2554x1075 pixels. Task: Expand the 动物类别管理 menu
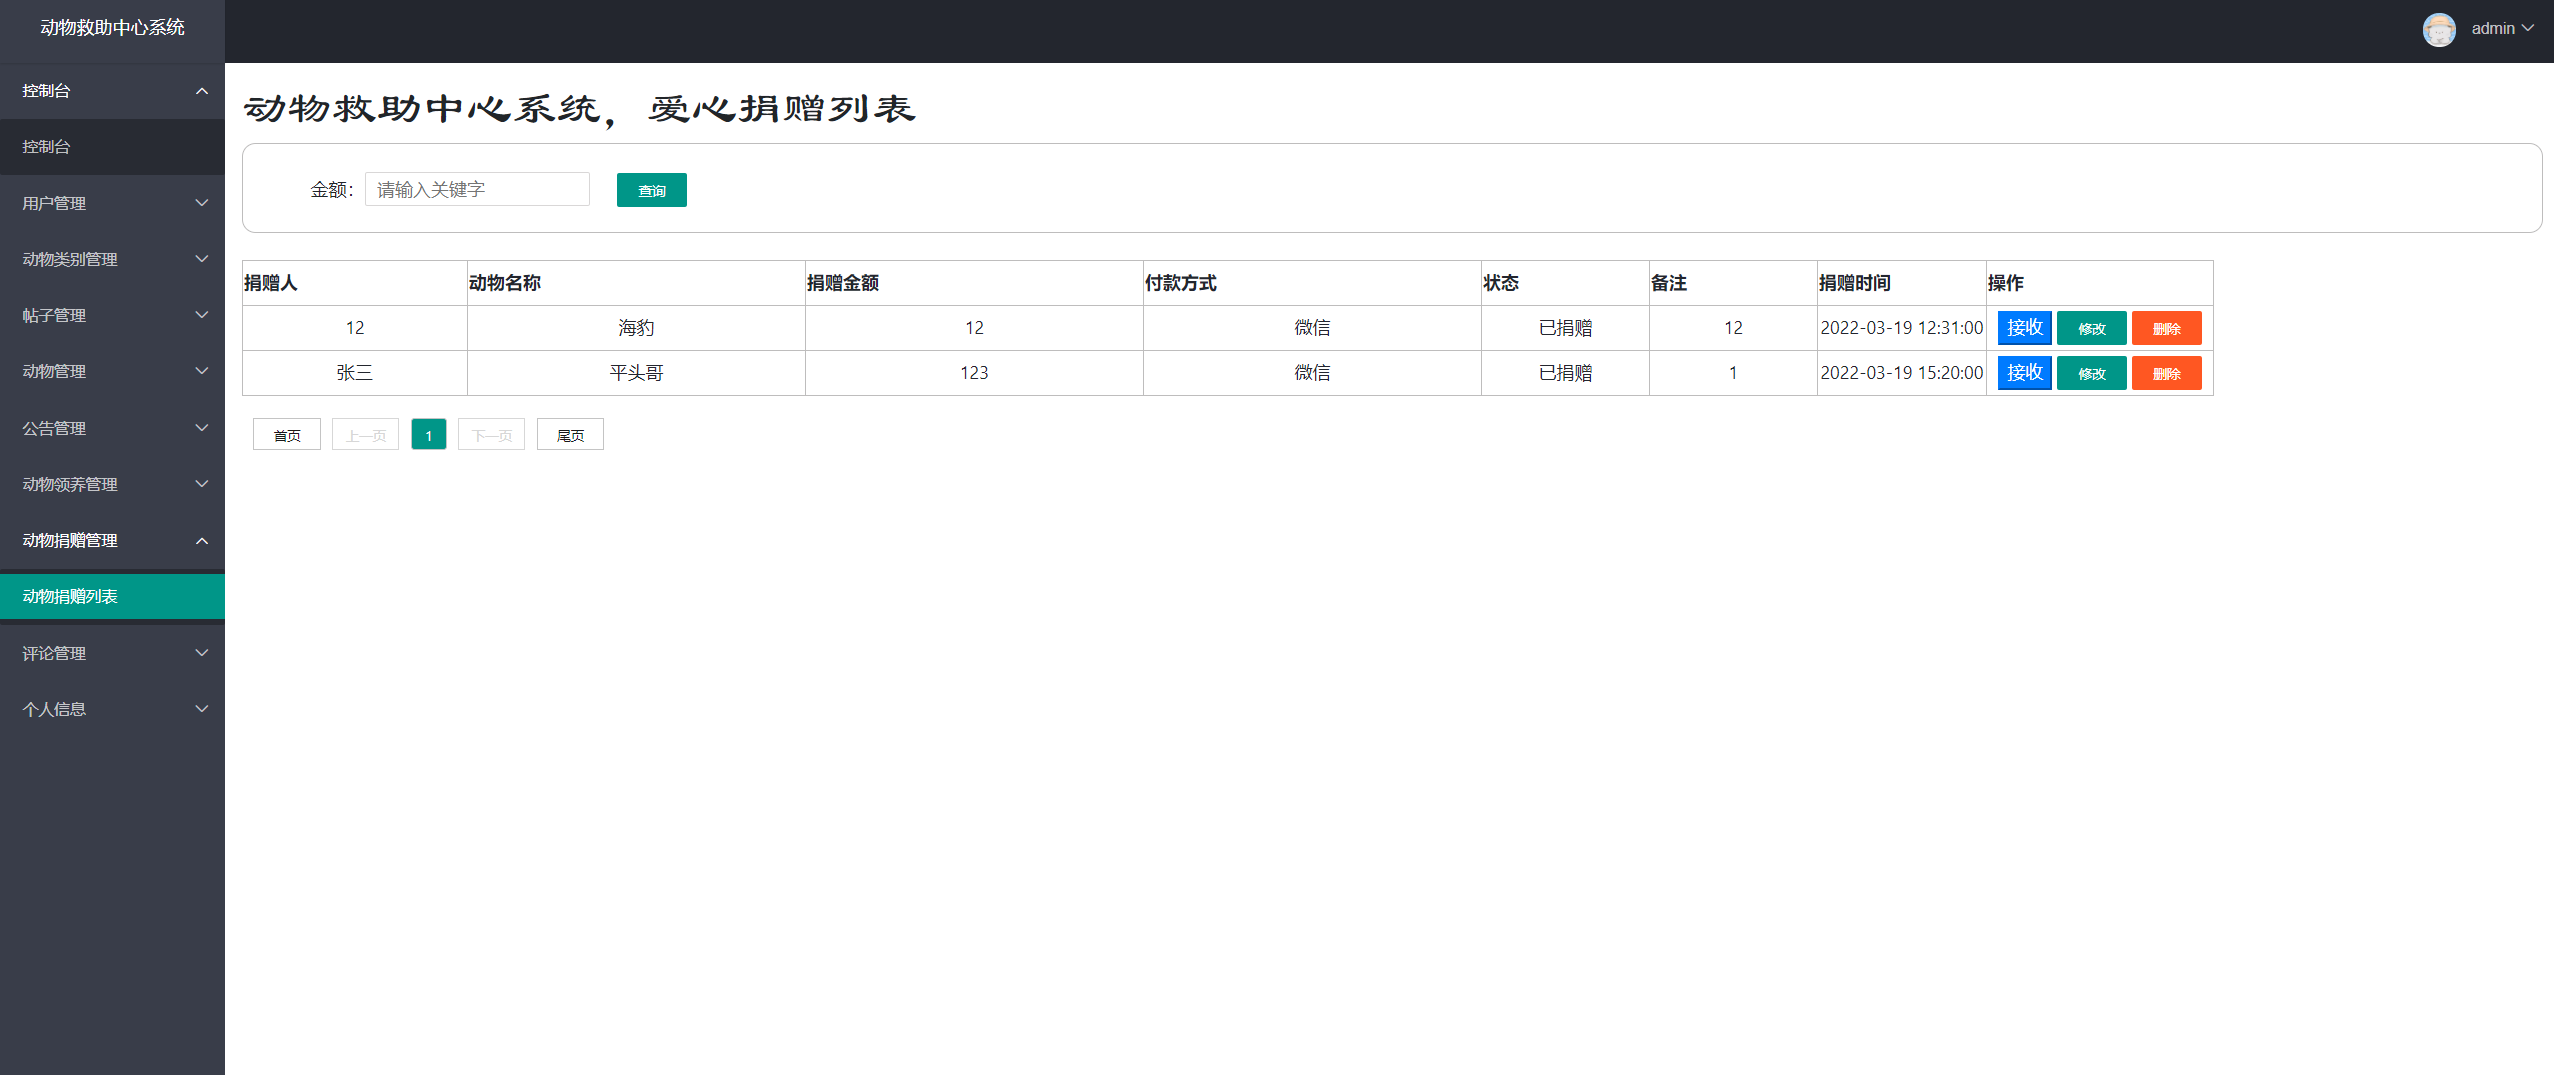coord(112,259)
